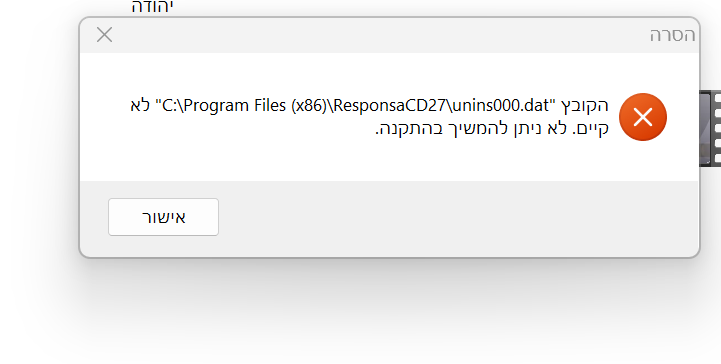
Task: Close the הסרה dialog with the X
Action: coord(104,34)
